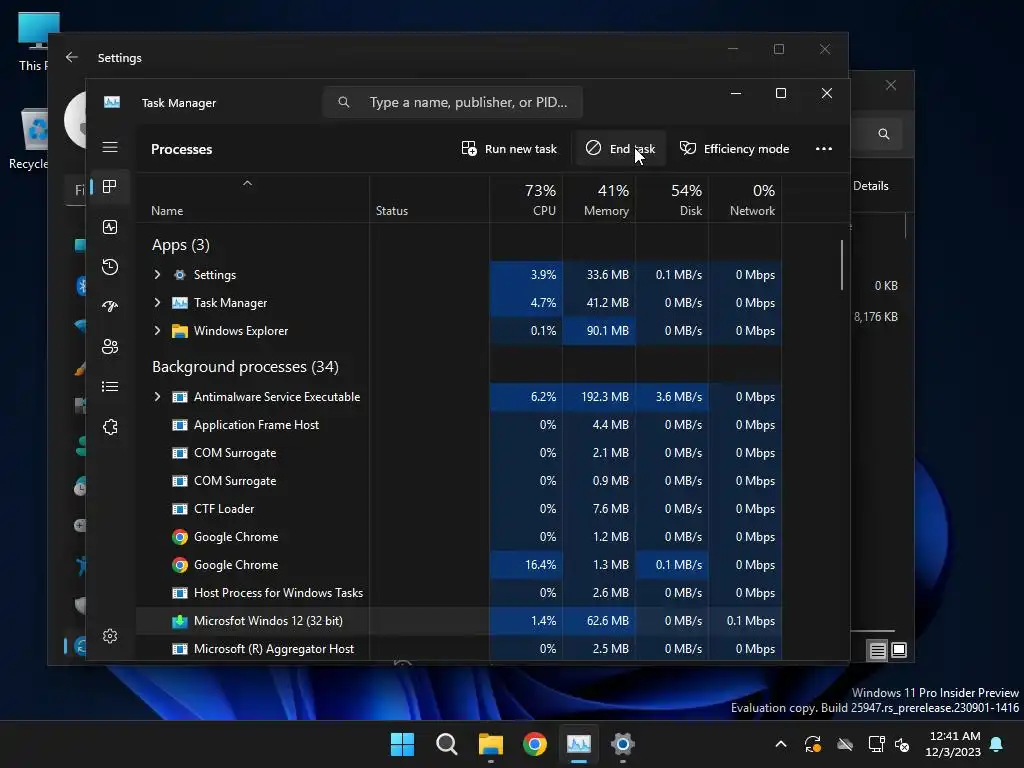Click the muted volume tray icon
This screenshot has width=1024, height=768.
click(x=903, y=744)
